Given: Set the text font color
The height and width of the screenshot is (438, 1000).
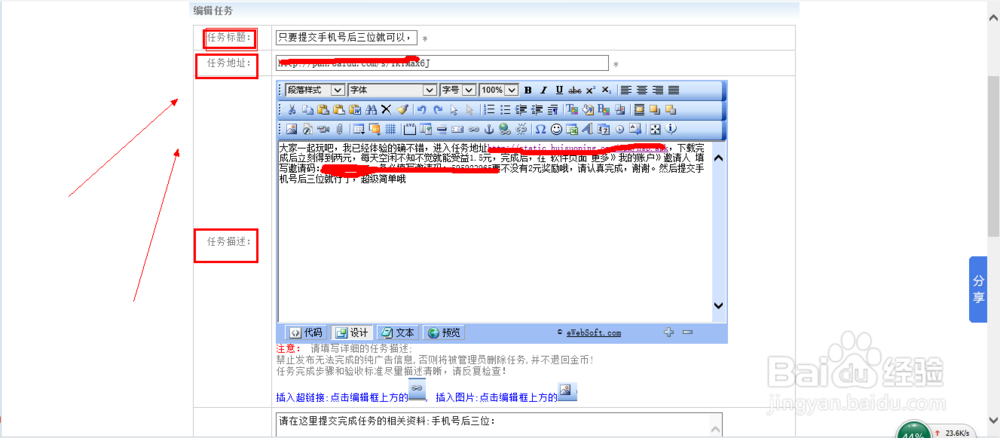Looking at the screenshot, I should (571, 110).
